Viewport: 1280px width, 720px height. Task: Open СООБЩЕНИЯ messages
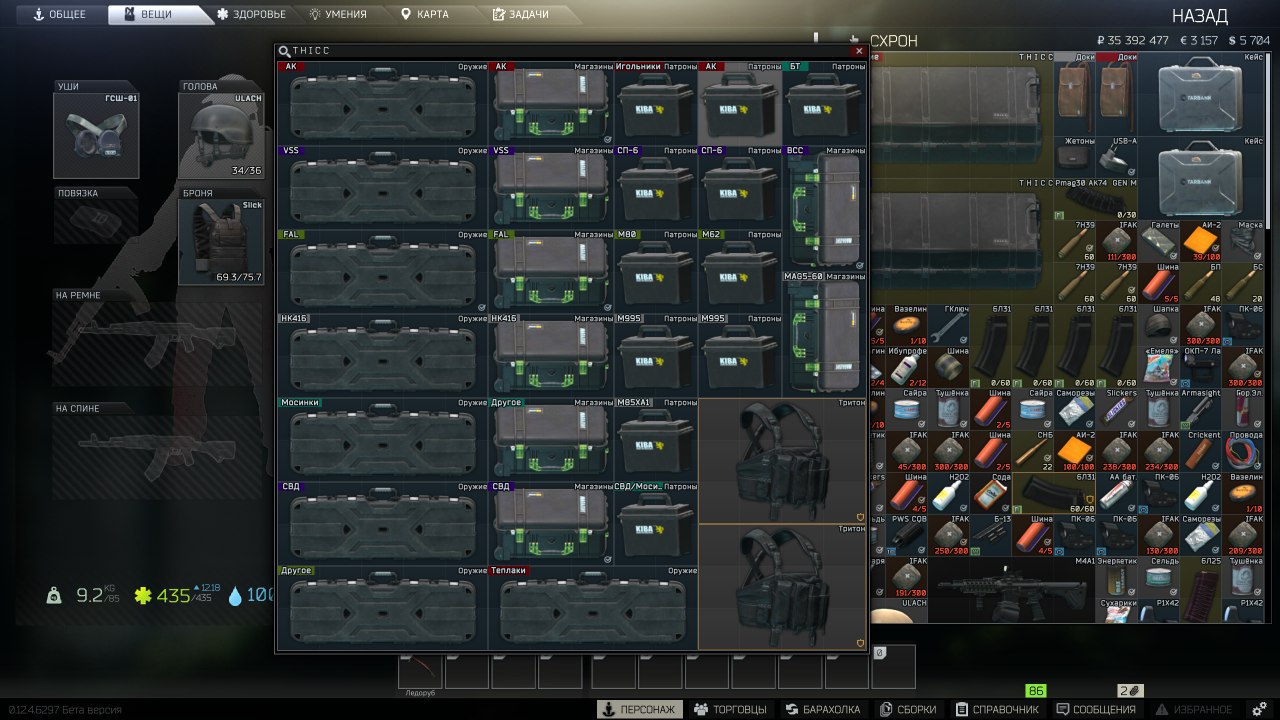(x=1098, y=709)
